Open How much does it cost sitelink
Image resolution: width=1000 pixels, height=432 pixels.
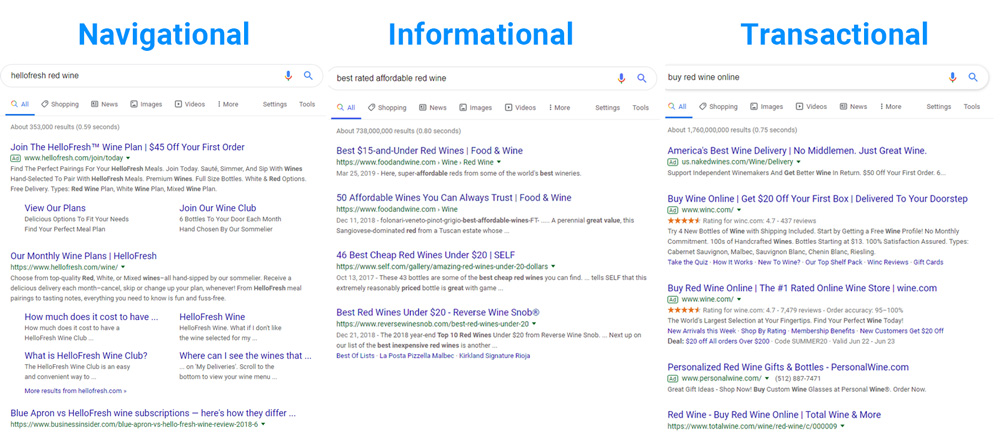91,317
